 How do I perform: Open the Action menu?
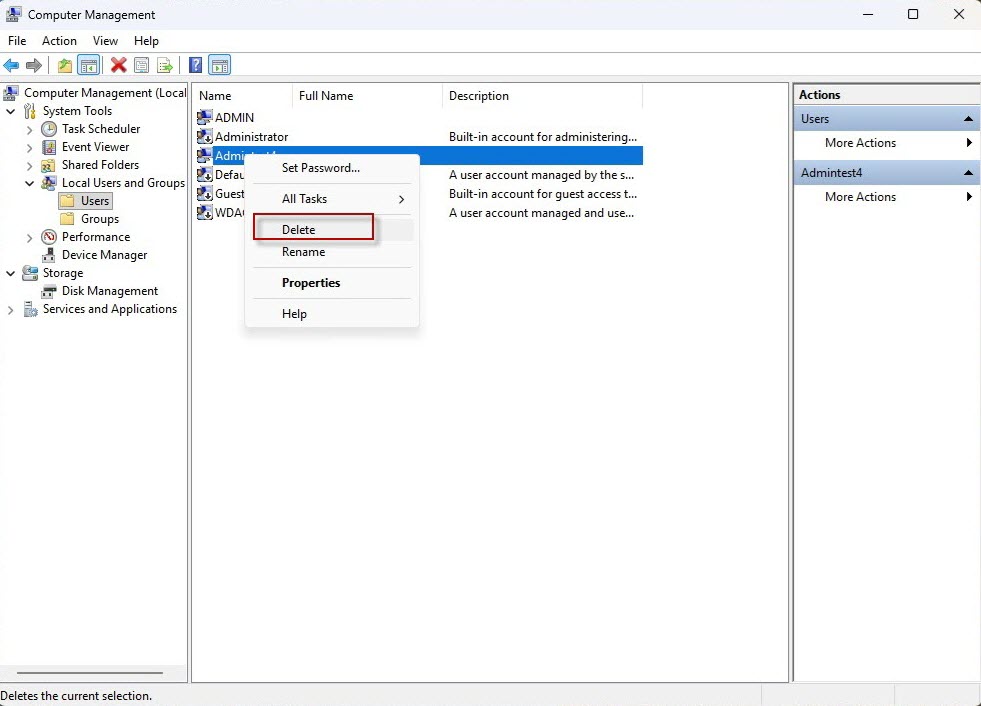click(59, 41)
